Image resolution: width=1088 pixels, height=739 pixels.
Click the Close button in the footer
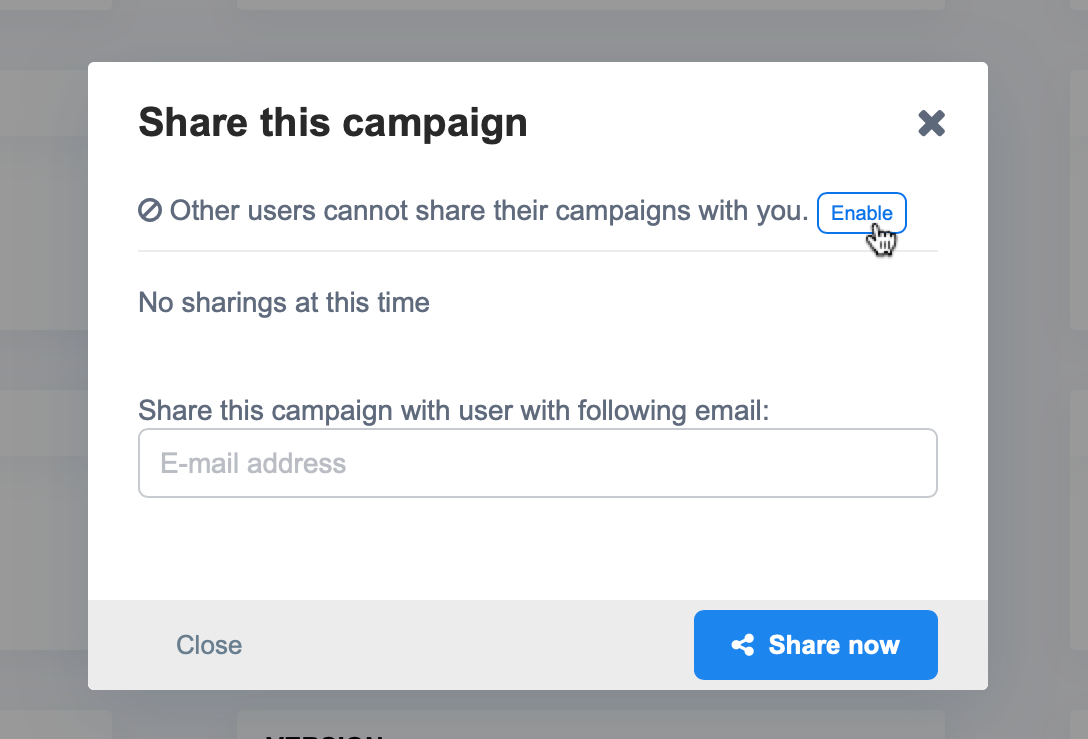[x=209, y=645]
